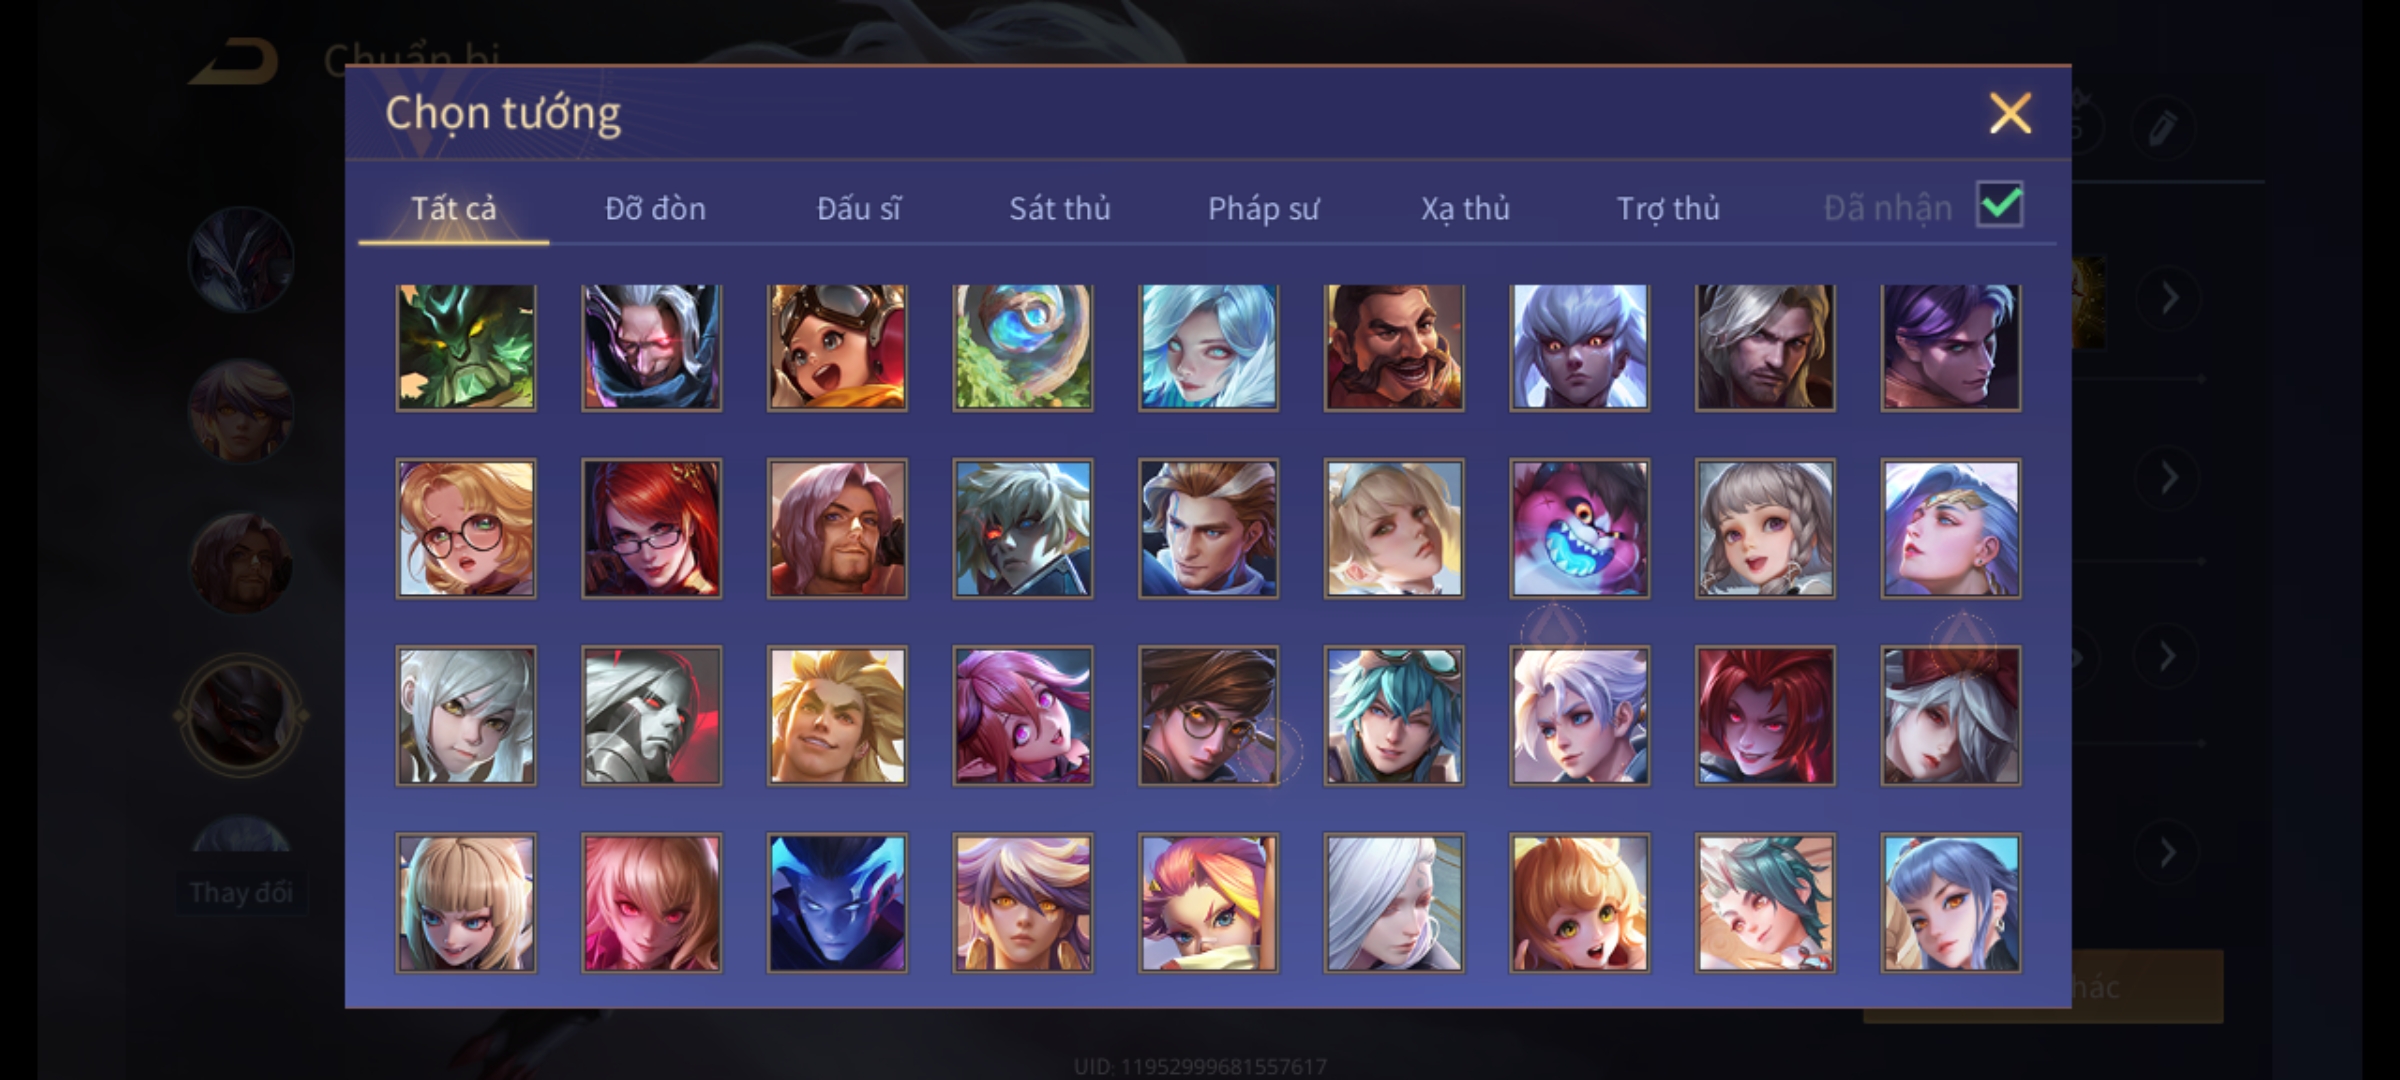Viewport: 2400px width, 1080px height.
Task: Toggle the Đã nhận checkbox
Action: tap(2000, 205)
